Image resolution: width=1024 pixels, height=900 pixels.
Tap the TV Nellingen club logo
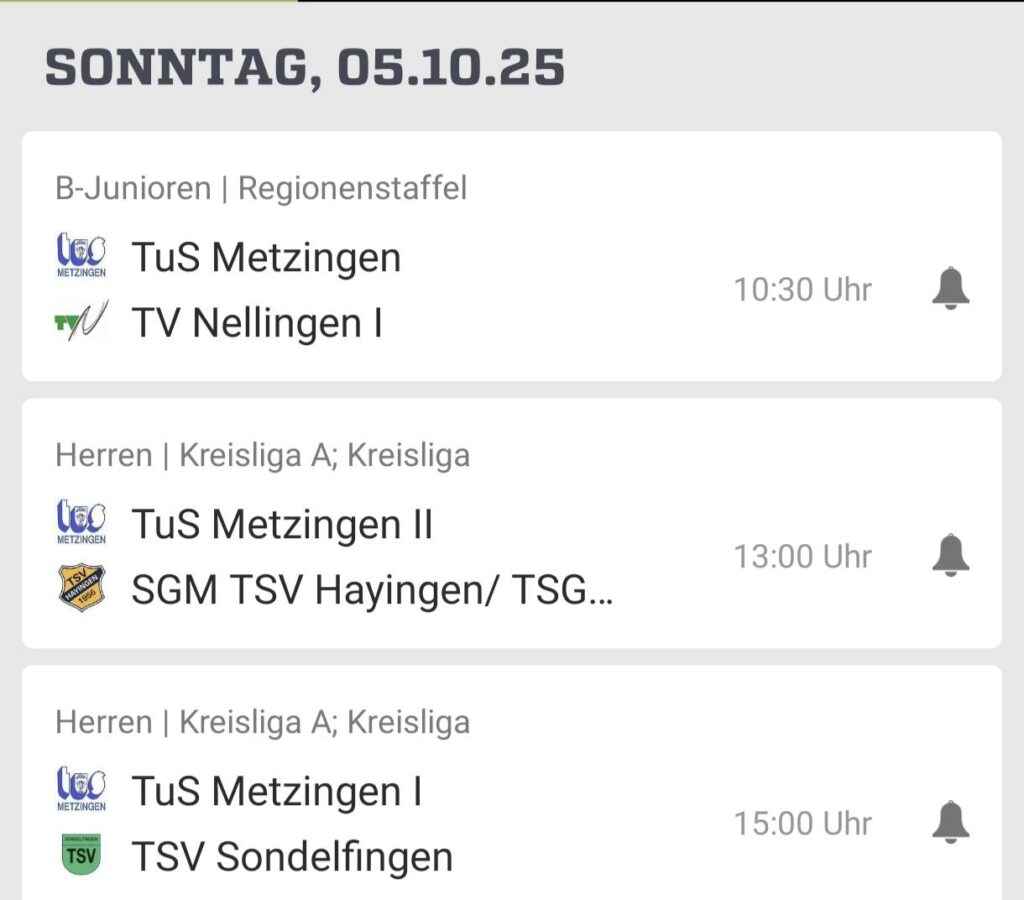(x=81, y=323)
